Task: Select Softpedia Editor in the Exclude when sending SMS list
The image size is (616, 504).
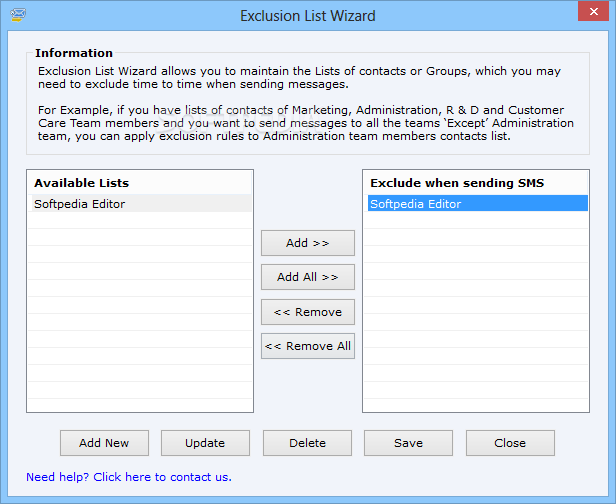Action: tap(478, 203)
